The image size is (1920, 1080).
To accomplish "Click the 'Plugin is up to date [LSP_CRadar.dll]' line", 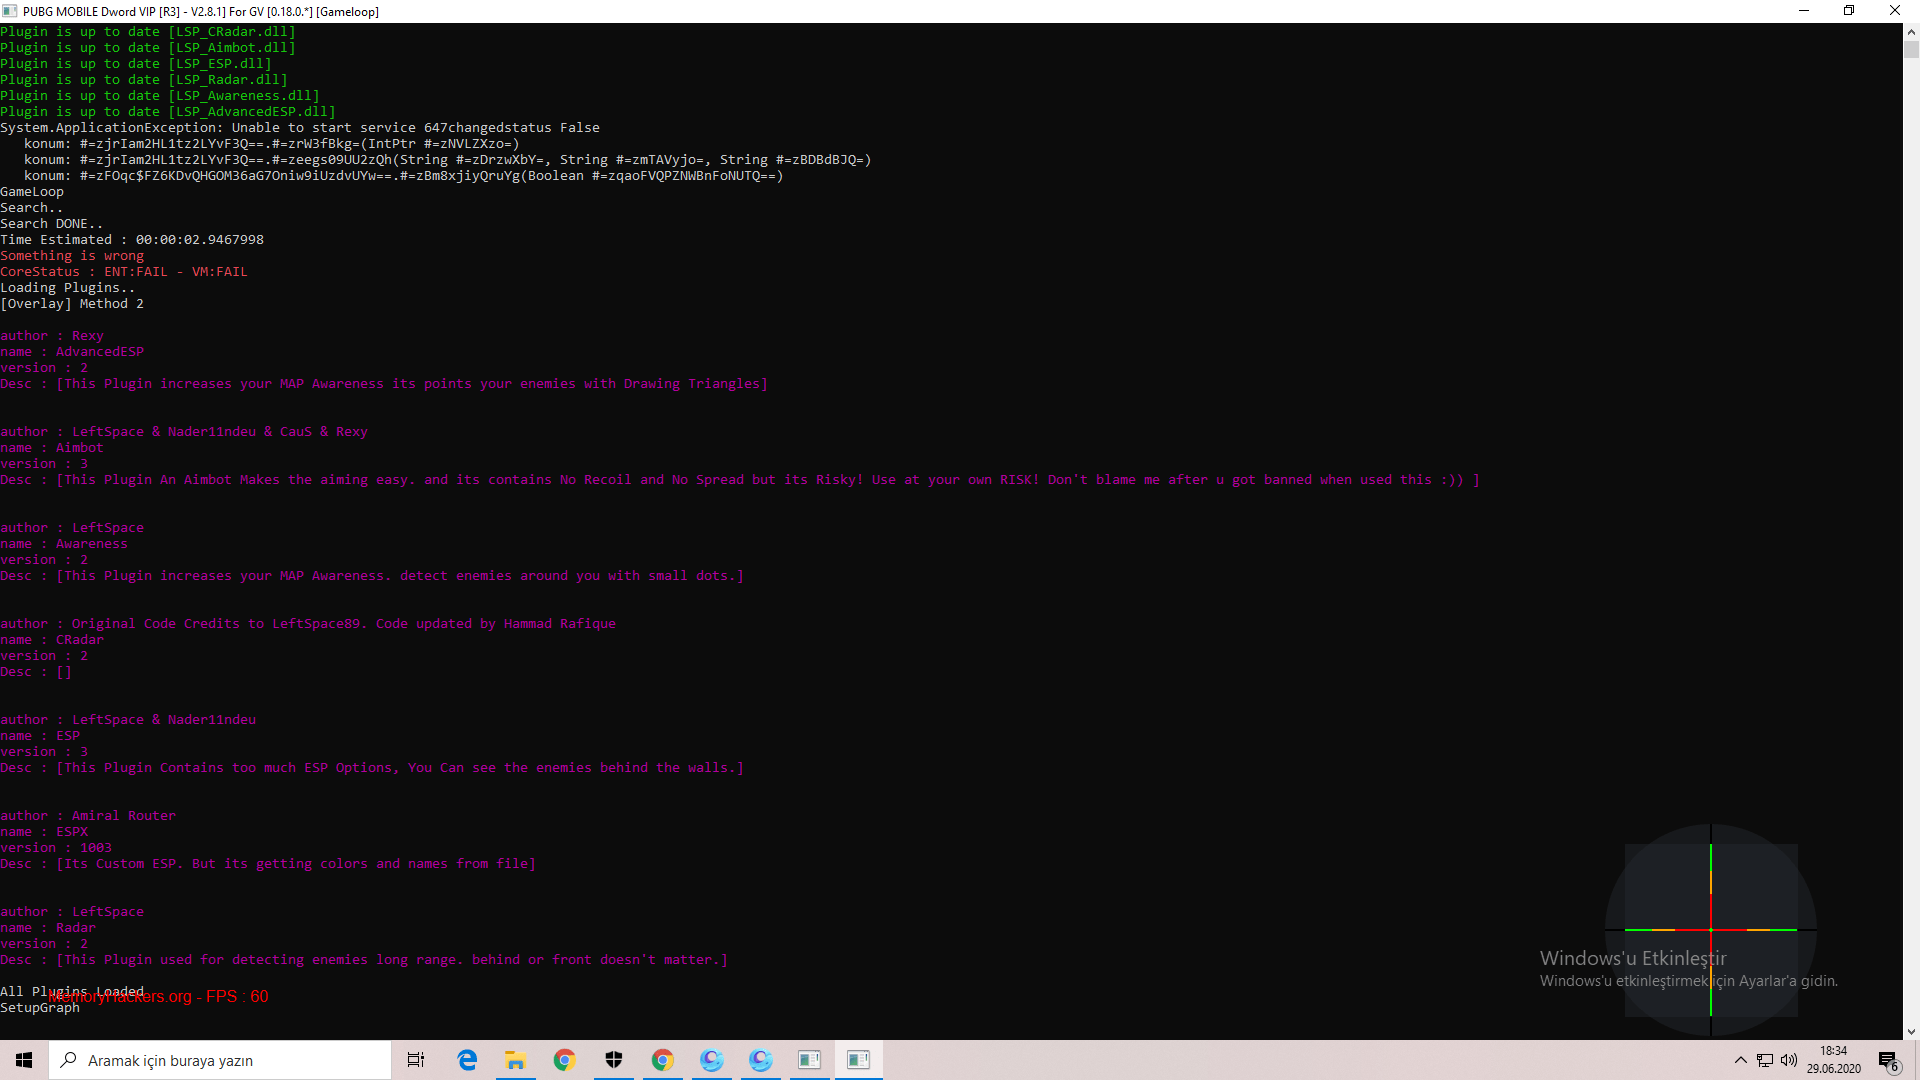I will pos(148,32).
